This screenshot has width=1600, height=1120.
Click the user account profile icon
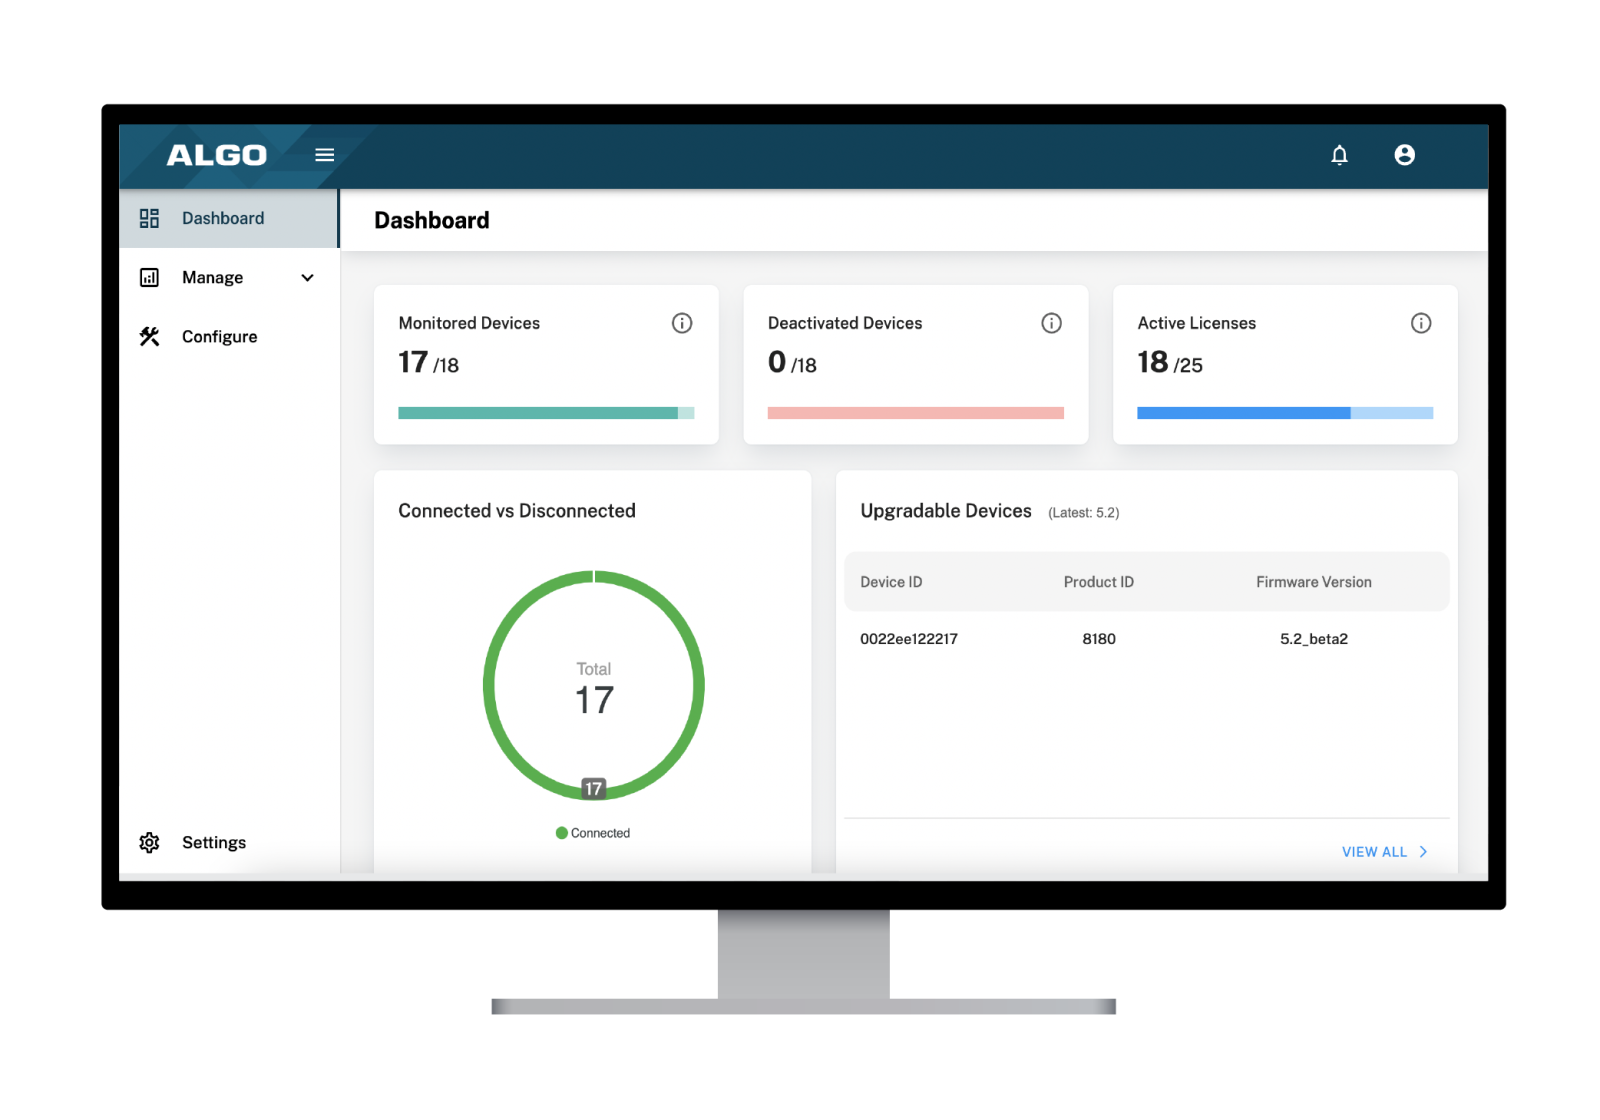coord(1405,155)
